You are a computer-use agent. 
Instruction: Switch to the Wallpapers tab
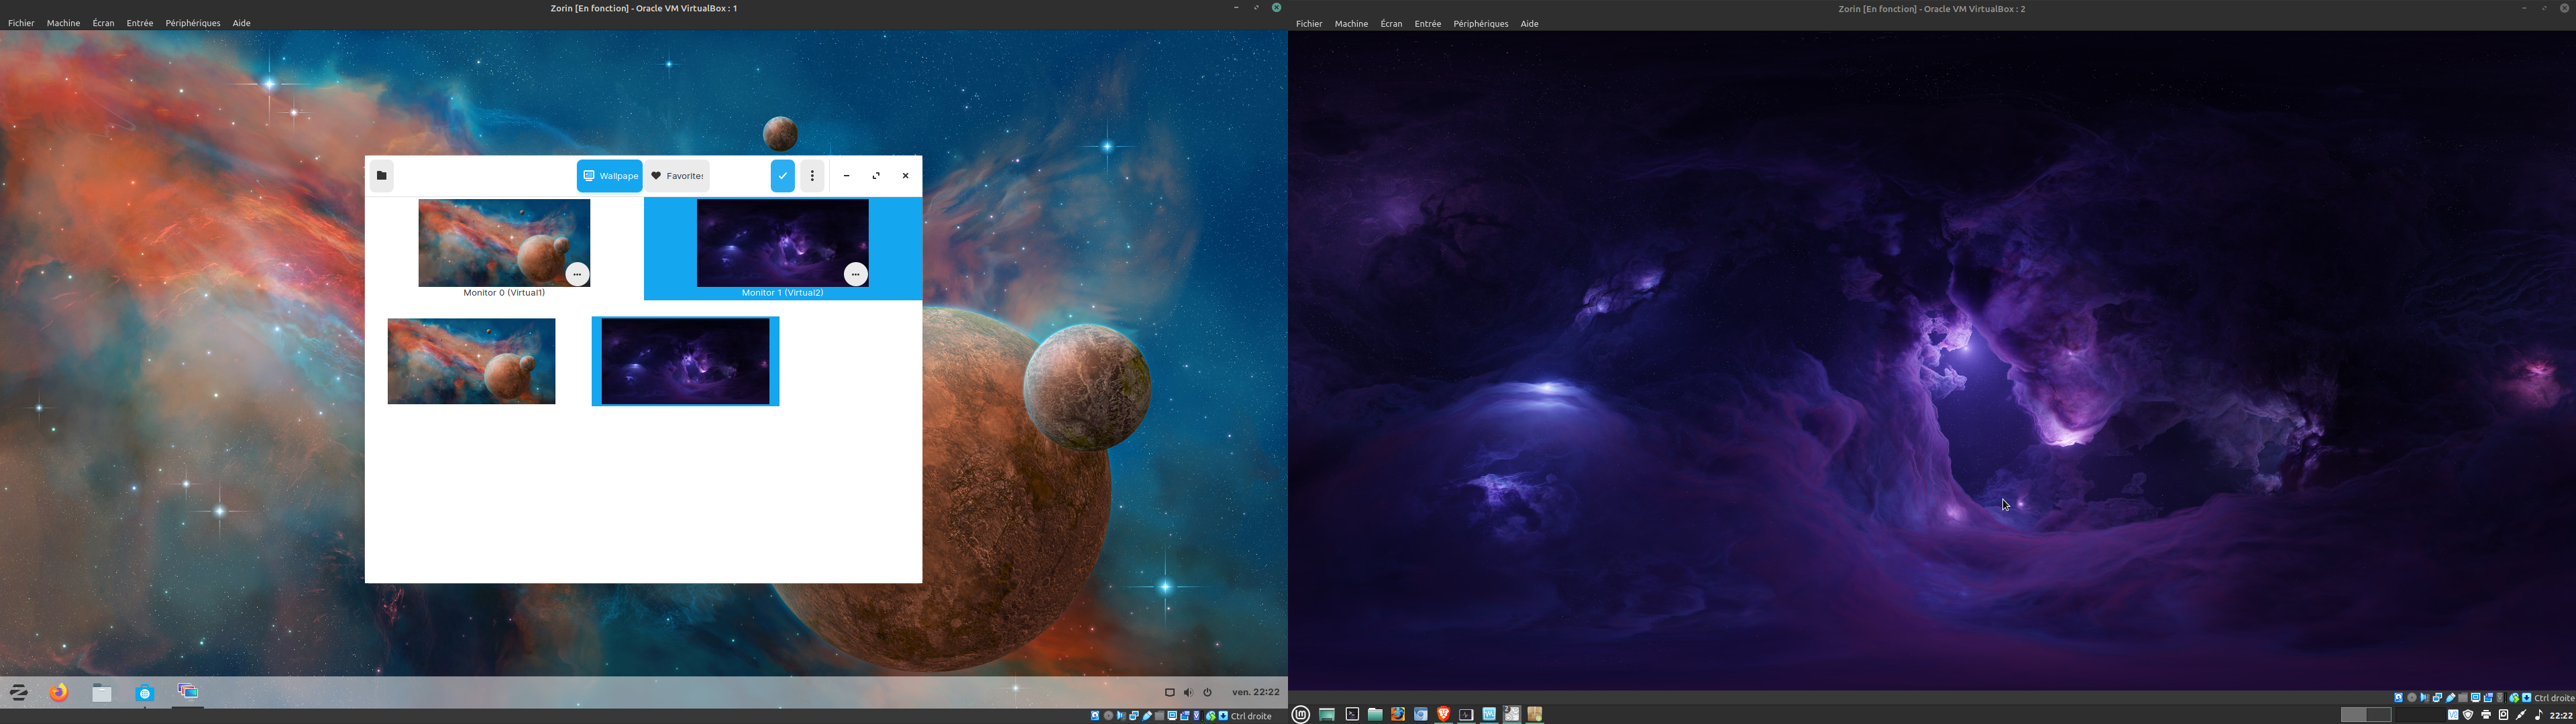pos(610,176)
